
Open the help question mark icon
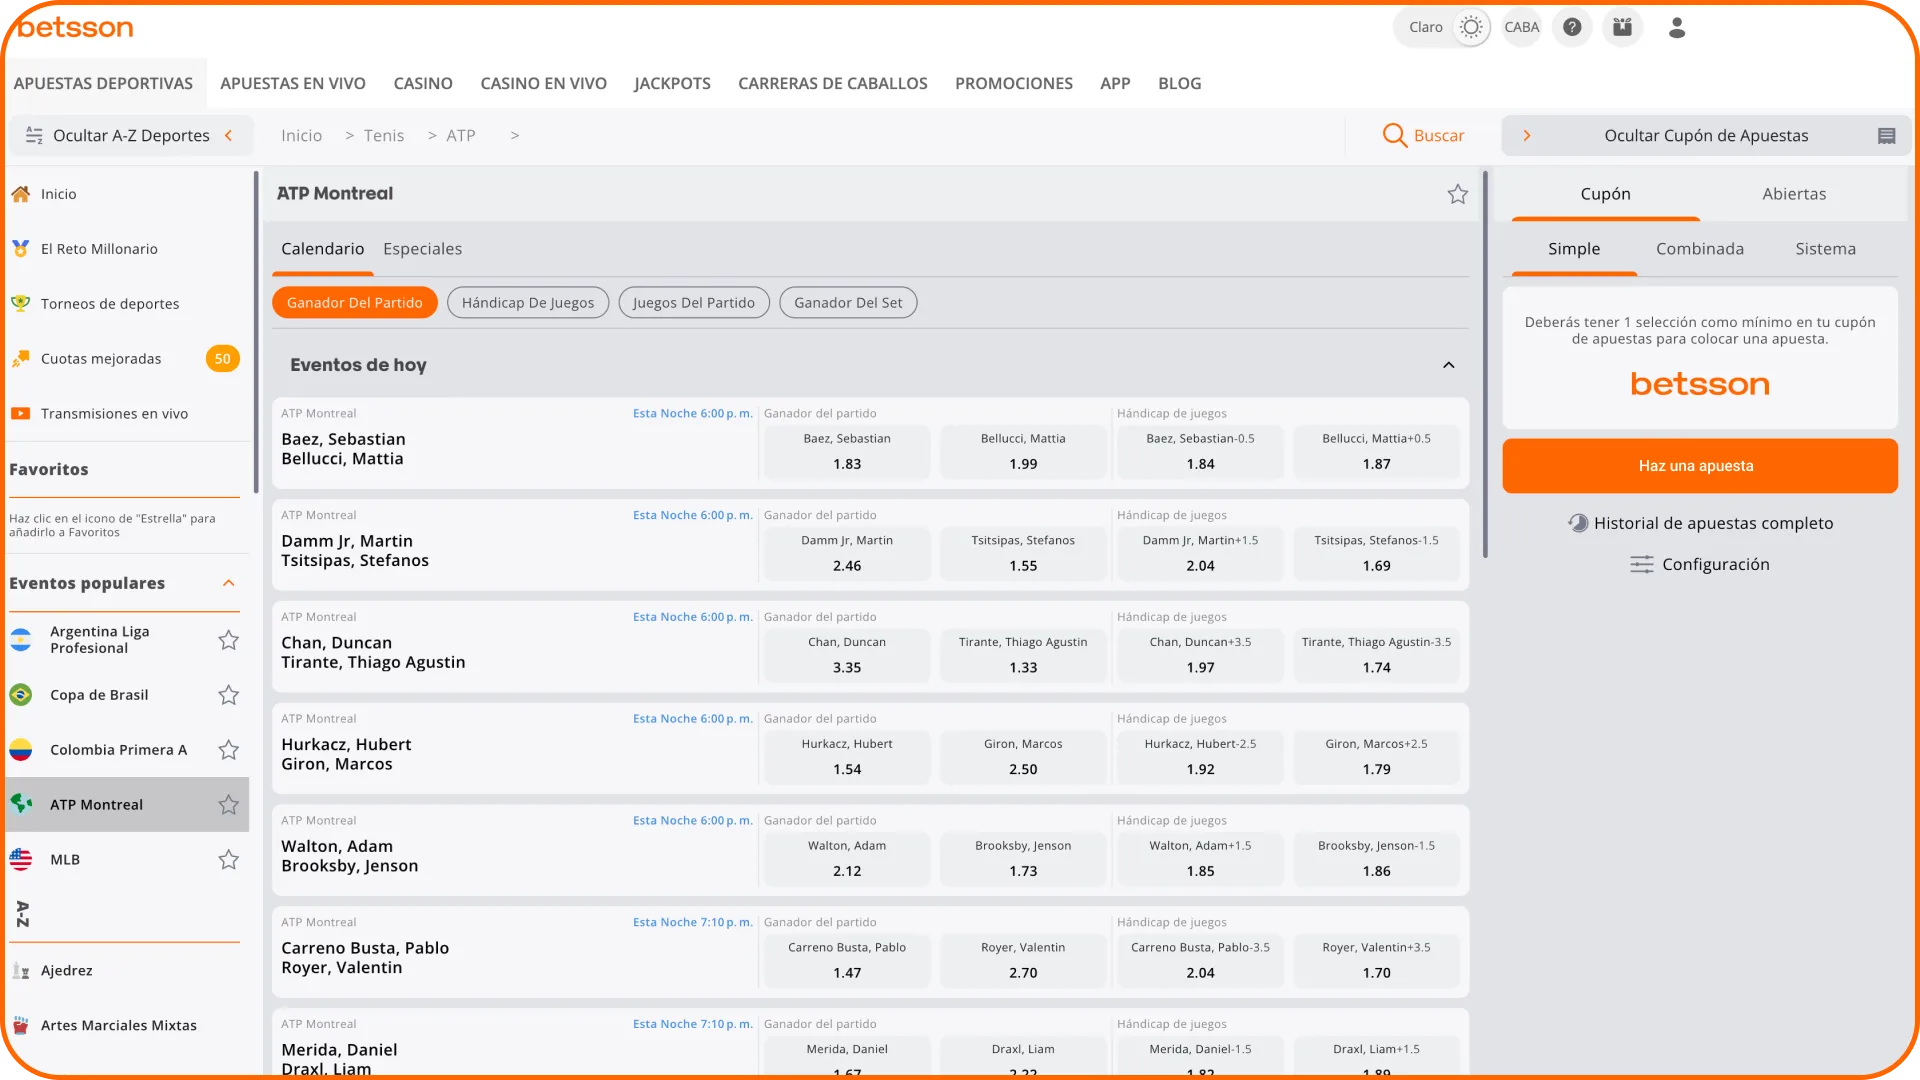[x=1572, y=27]
